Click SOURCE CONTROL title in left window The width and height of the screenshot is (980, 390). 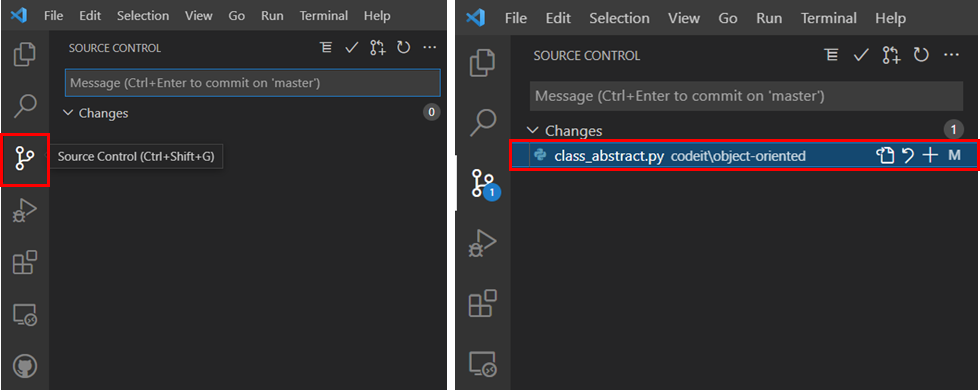tap(114, 48)
